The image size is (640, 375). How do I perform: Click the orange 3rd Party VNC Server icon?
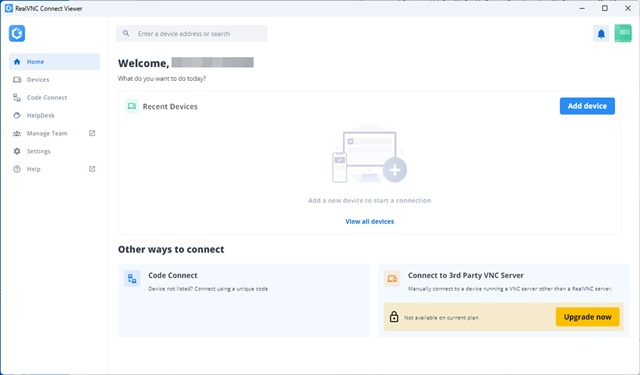click(x=392, y=279)
